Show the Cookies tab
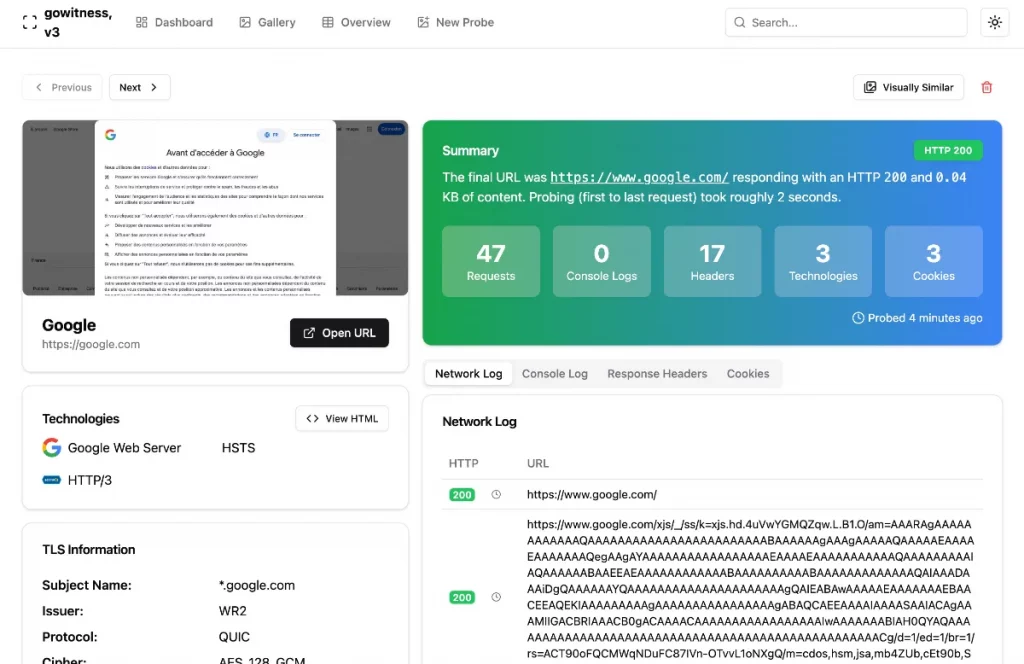Image resolution: width=1024 pixels, height=664 pixels. click(748, 374)
